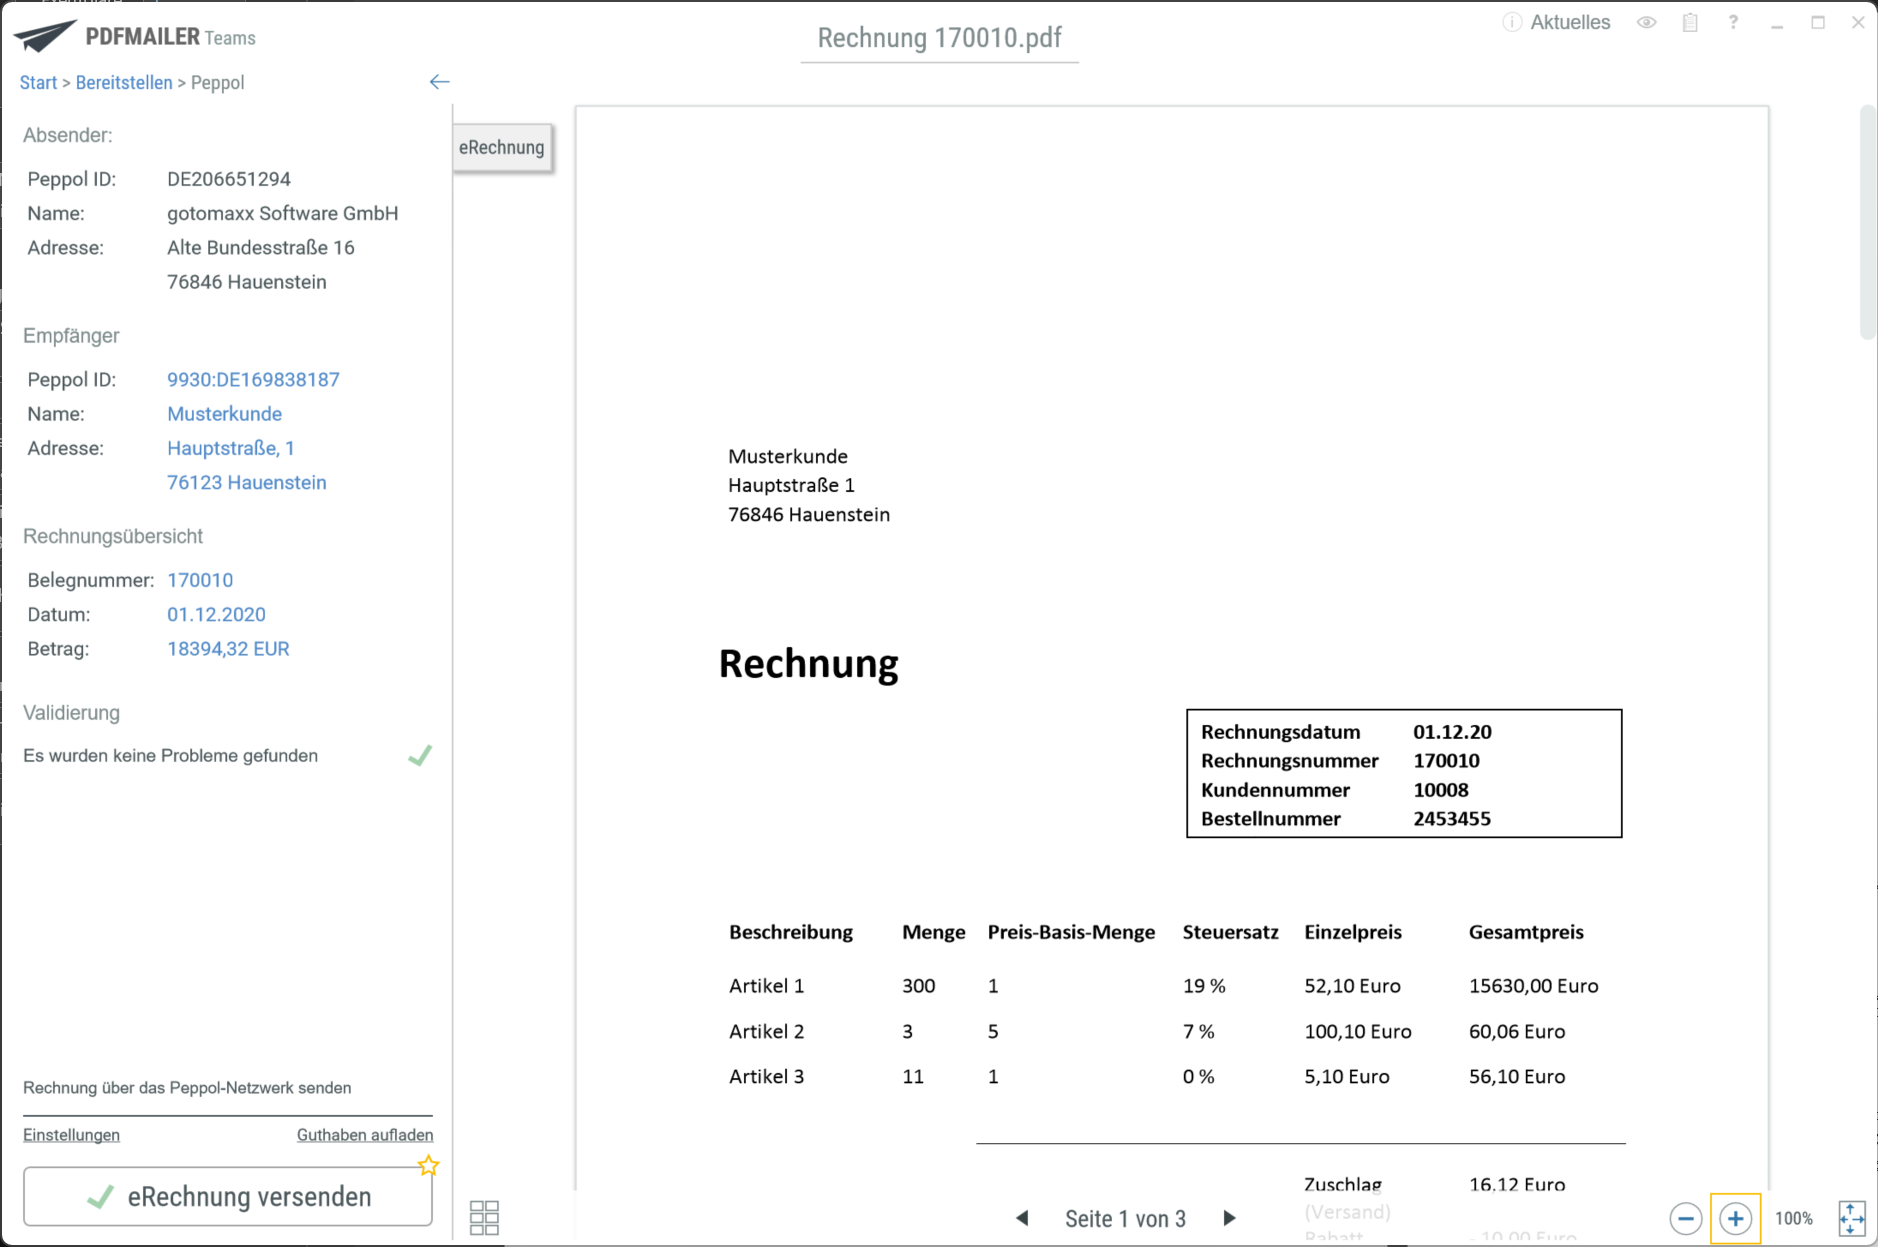Click the PDFMAILER paper plane logo

click(x=44, y=33)
